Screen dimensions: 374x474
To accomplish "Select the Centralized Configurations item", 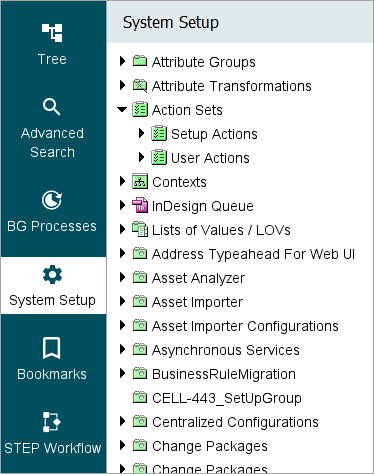I will coord(235,422).
